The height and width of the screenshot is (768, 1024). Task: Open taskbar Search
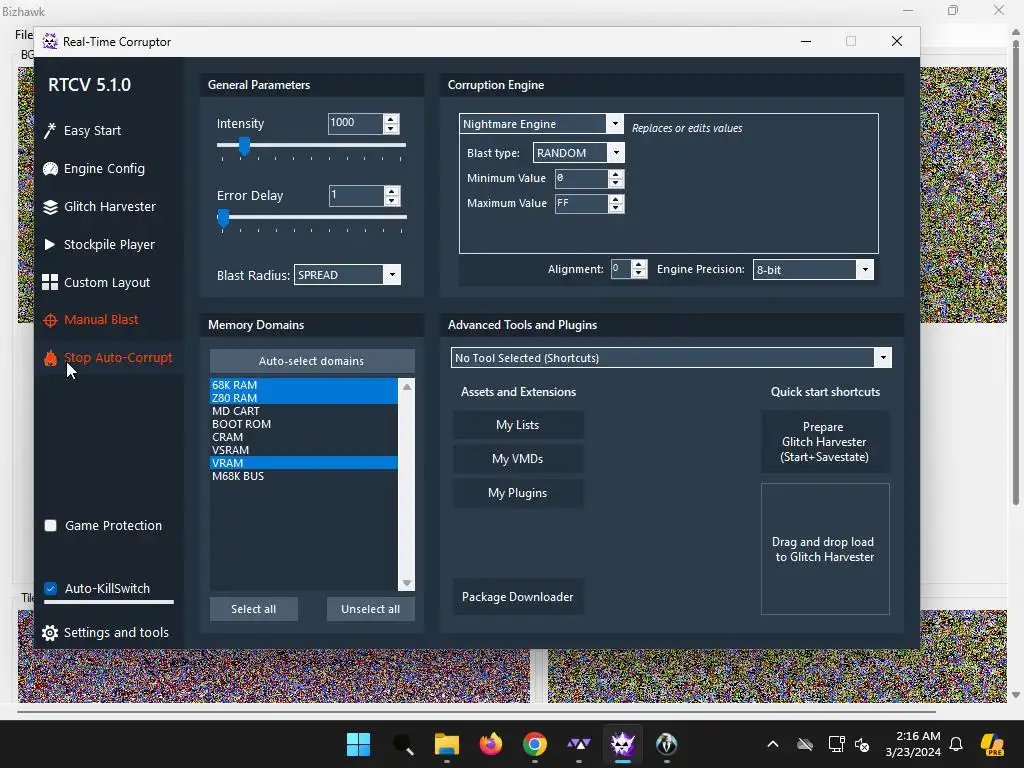click(403, 744)
